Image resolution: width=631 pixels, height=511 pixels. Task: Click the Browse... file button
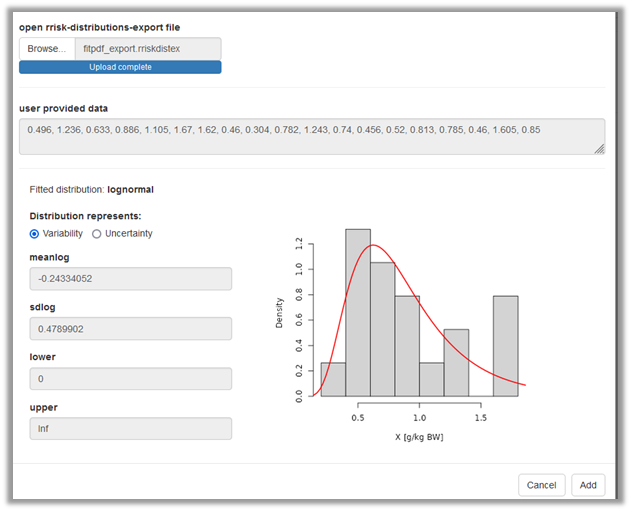click(x=47, y=48)
